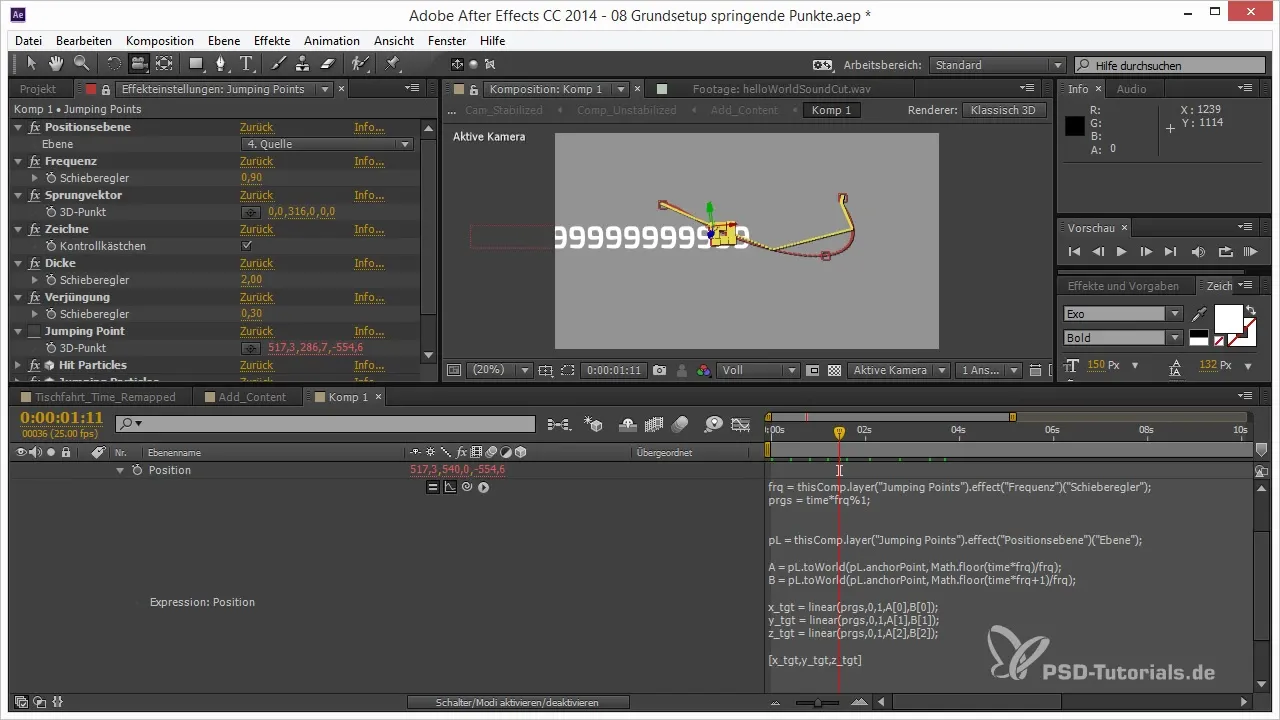
Task: Click the white fill color swatch
Action: click(x=1227, y=319)
